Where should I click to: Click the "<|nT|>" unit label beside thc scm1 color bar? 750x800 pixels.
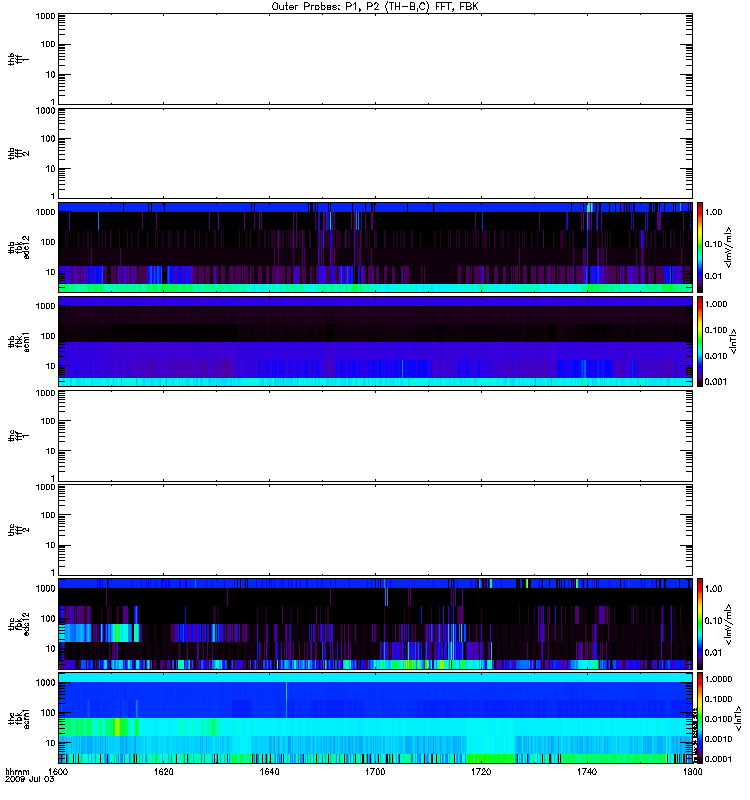[737, 719]
